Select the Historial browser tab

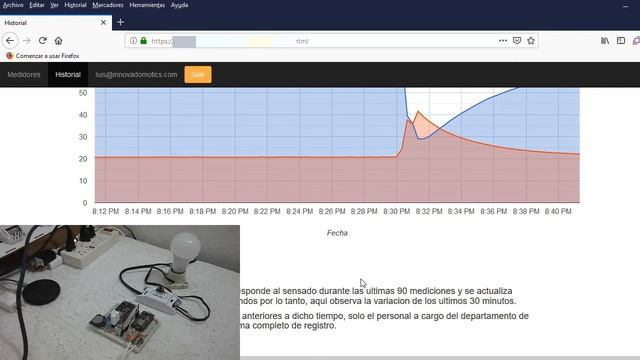point(56,23)
